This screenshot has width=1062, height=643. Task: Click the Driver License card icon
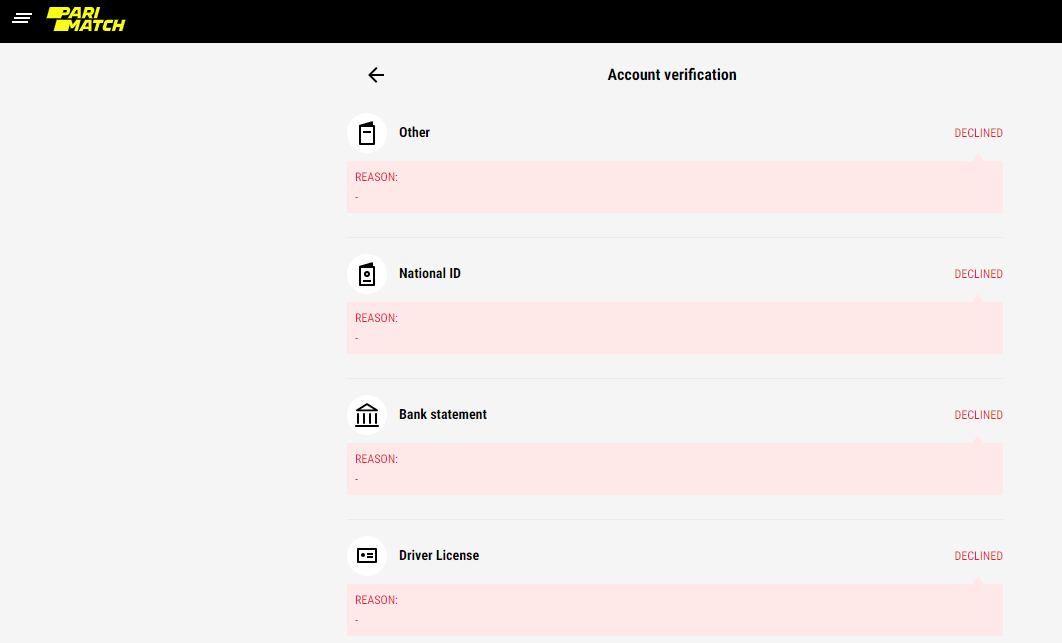(x=367, y=556)
